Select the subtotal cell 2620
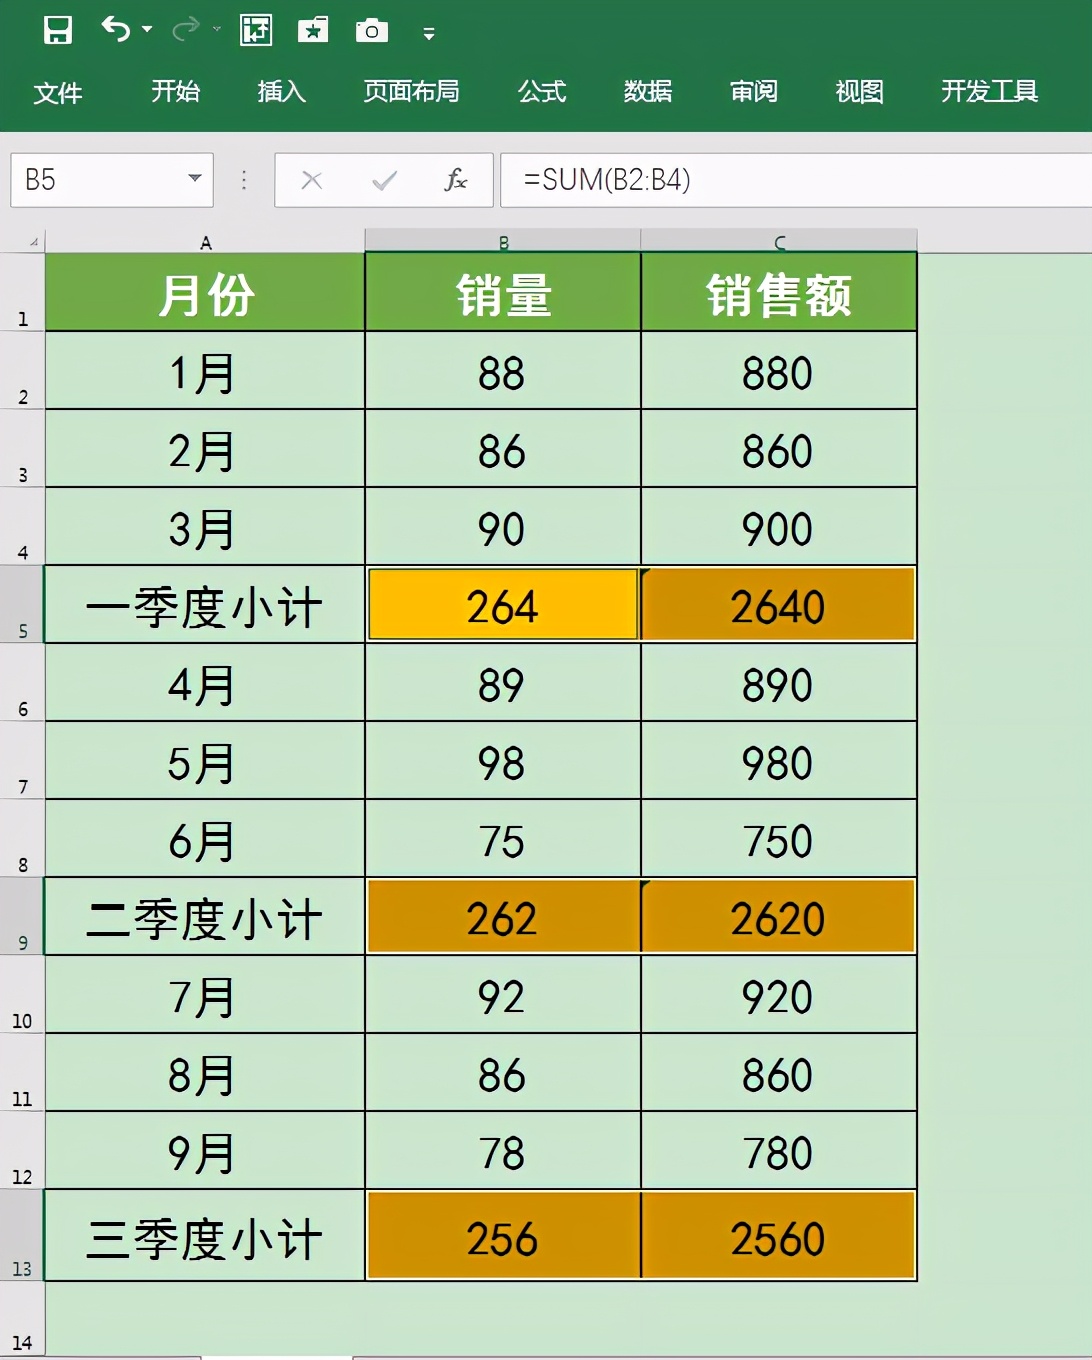The height and width of the screenshot is (1360, 1092). tap(779, 916)
